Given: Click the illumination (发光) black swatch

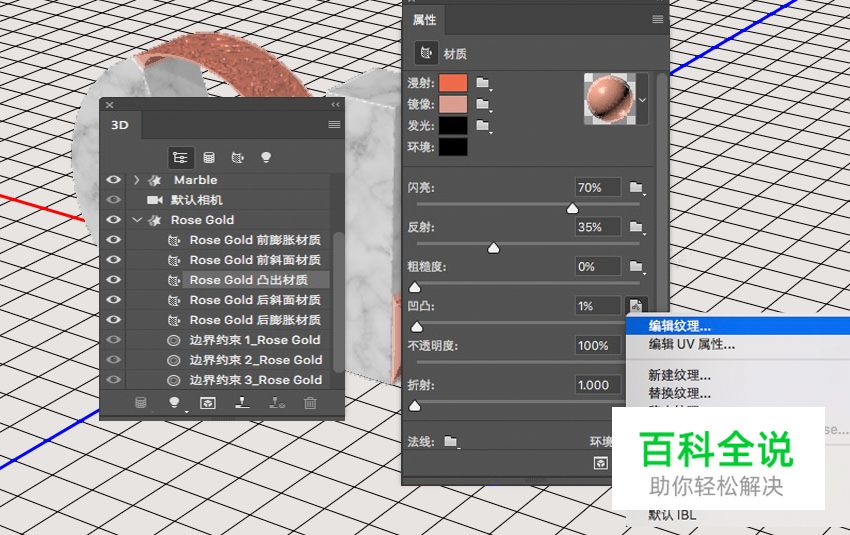Looking at the screenshot, I should coord(453,126).
